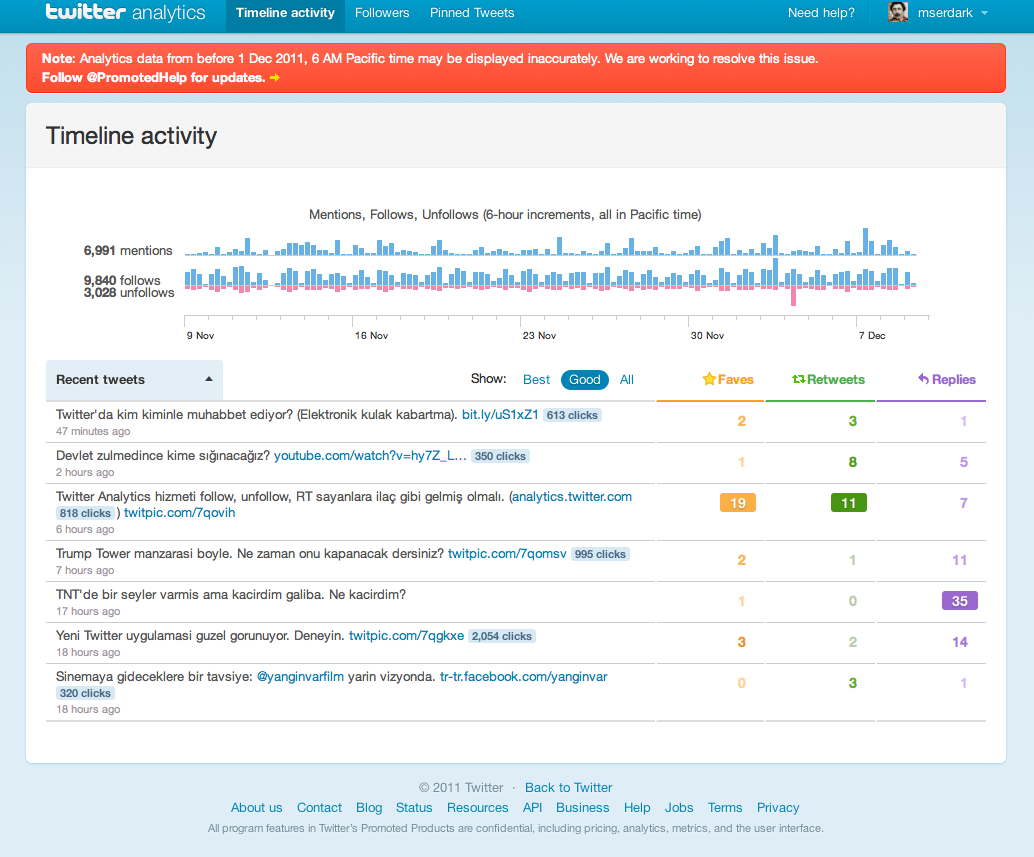Click the 'TNT'de bir seyler varmis' tweet text
The image size is (1034, 857).
click(x=231, y=595)
